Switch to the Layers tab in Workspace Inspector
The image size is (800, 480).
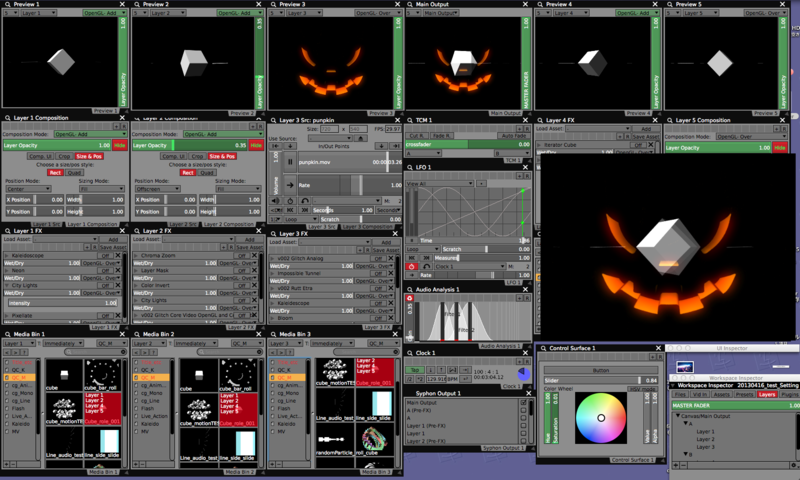pyautogui.click(x=766, y=394)
